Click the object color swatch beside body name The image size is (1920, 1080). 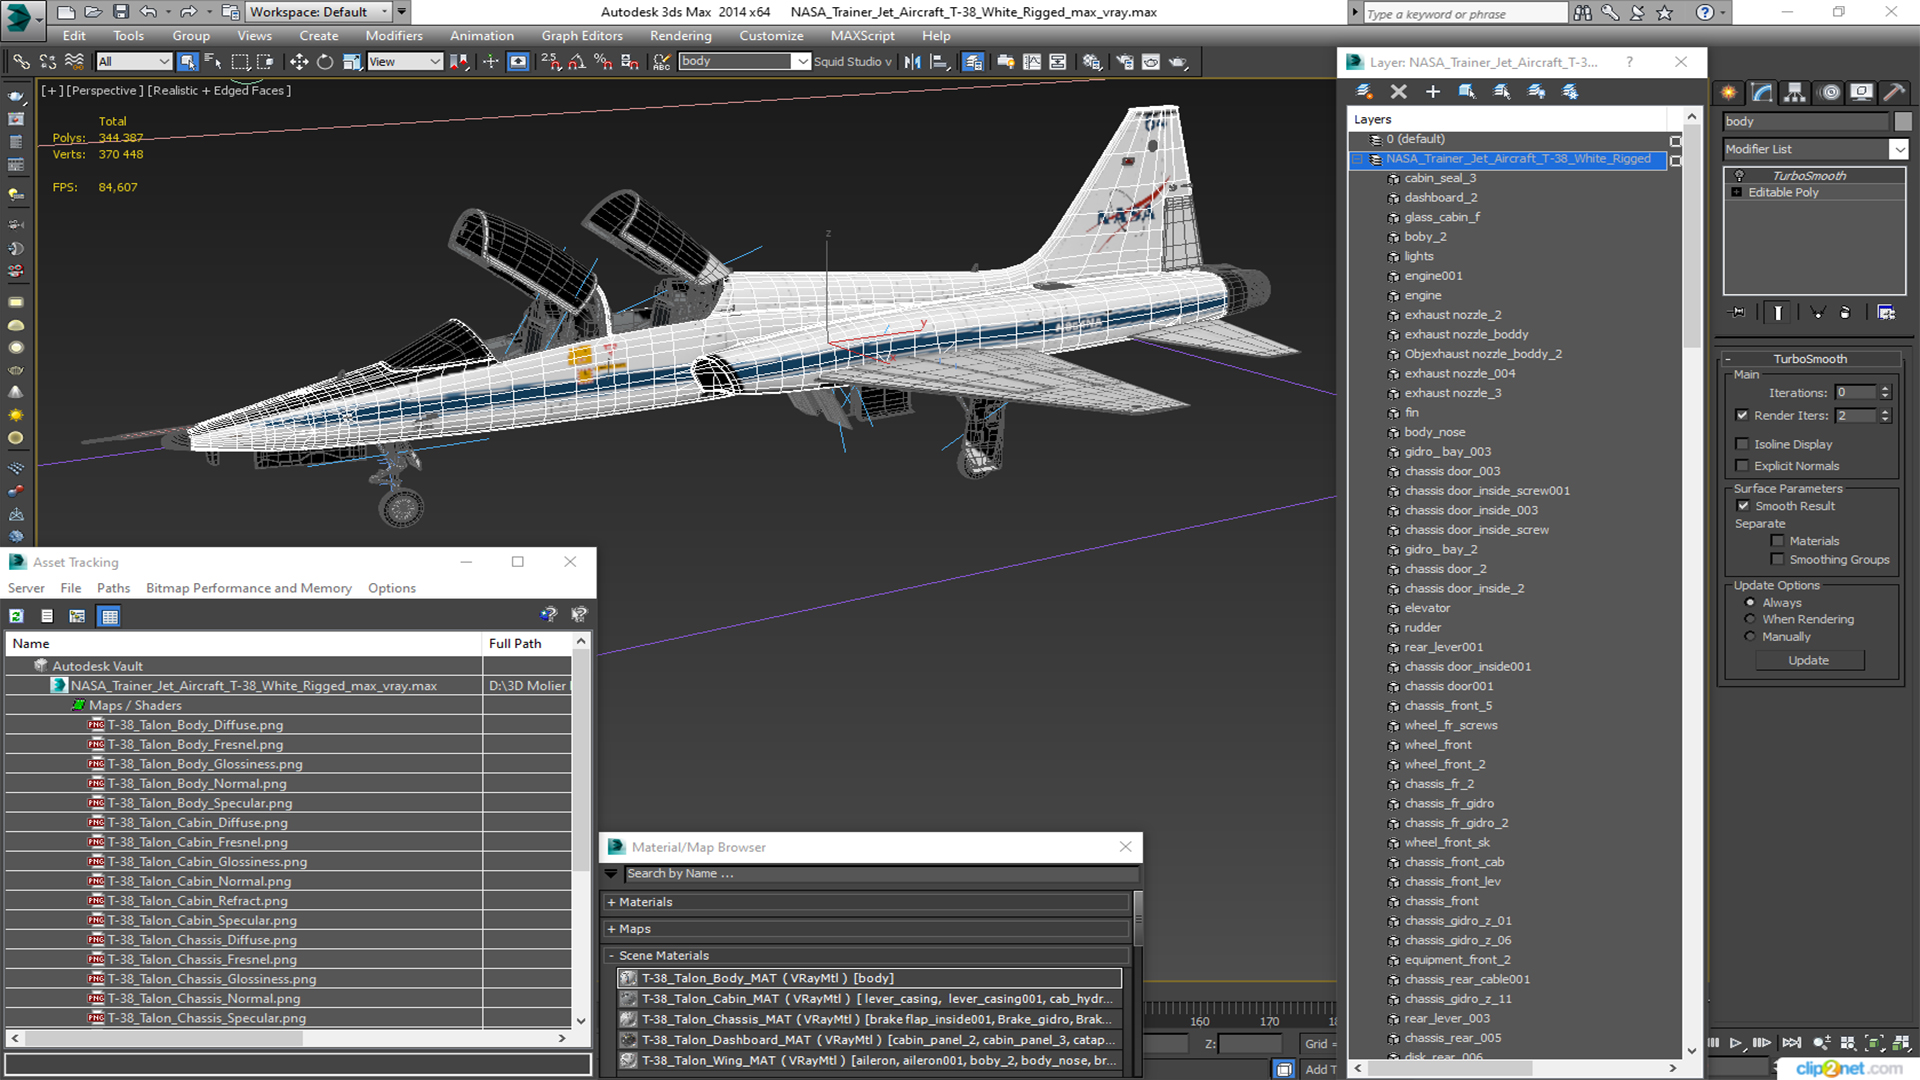click(1902, 121)
